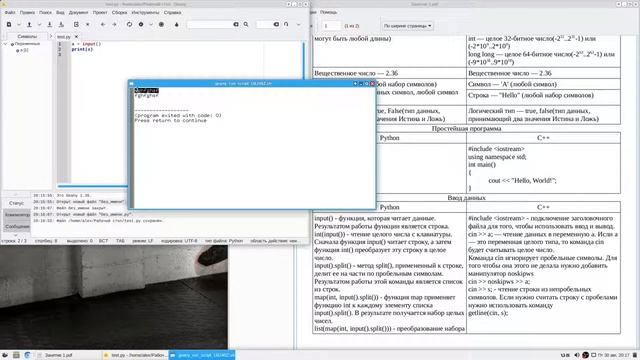Click the 'getline(cin, s);' text in PDF
The width and height of the screenshot is (640, 360).
click(488, 313)
